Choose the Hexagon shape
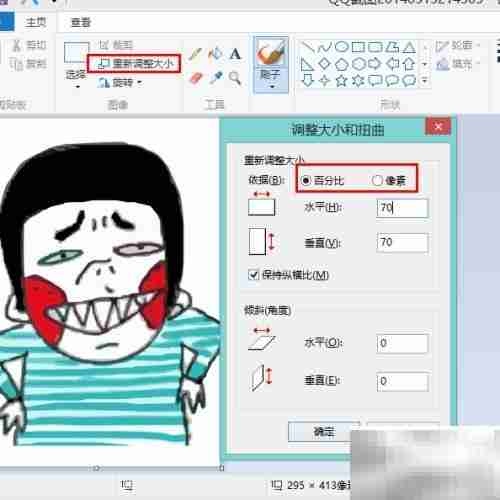Image resolution: width=500 pixels, height=500 pixels. pyautogui.click(x=358, y=64)
